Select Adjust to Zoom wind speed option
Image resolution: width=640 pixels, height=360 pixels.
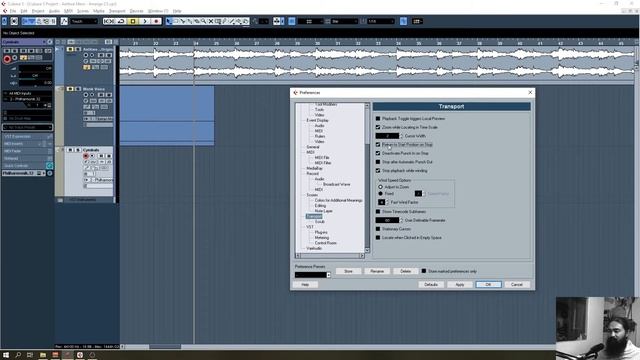tap(380, 187)
